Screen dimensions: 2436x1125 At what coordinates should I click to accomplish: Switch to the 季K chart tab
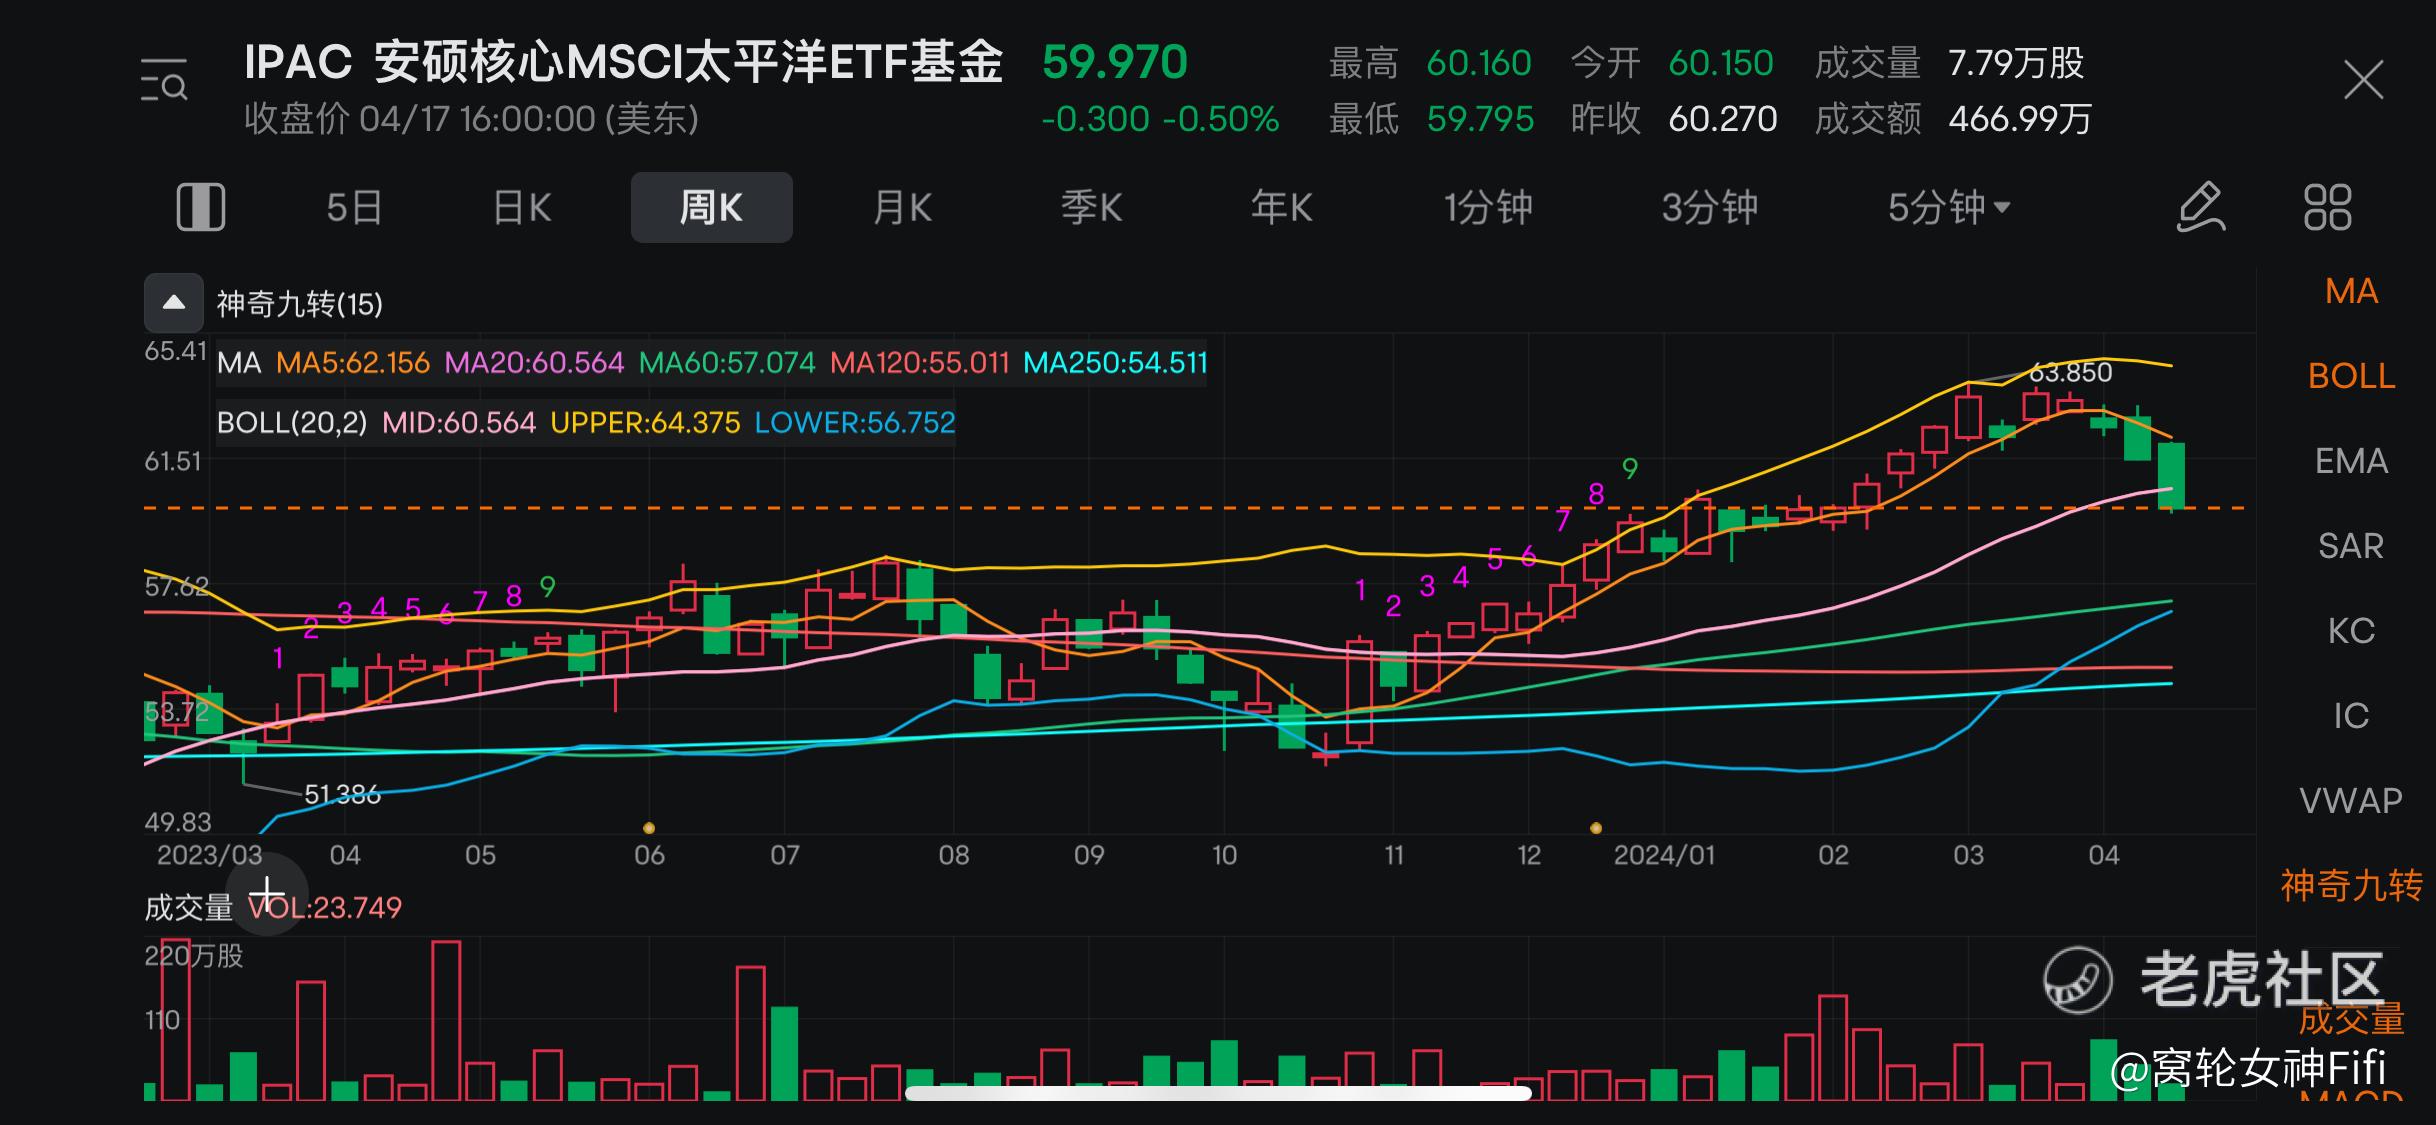[x=1091, y=208]
